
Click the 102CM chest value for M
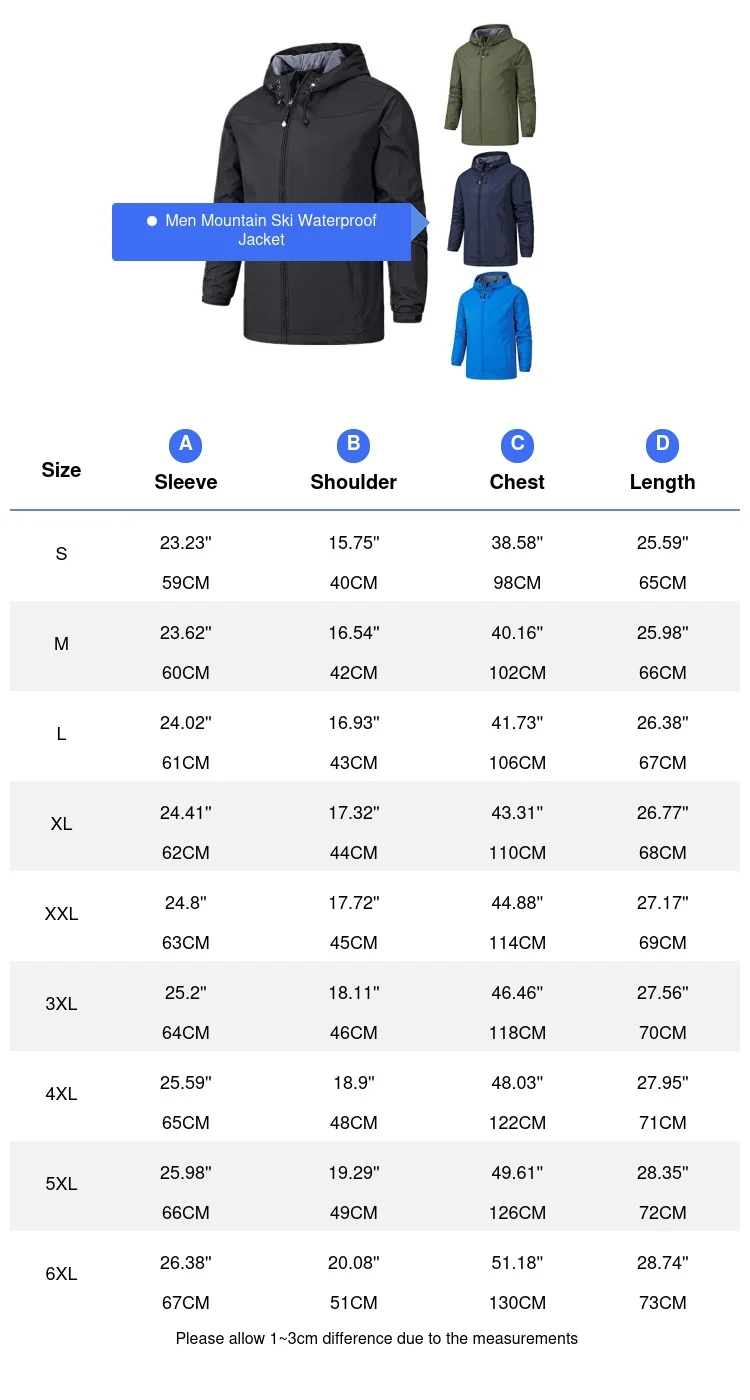pos(517,673)
